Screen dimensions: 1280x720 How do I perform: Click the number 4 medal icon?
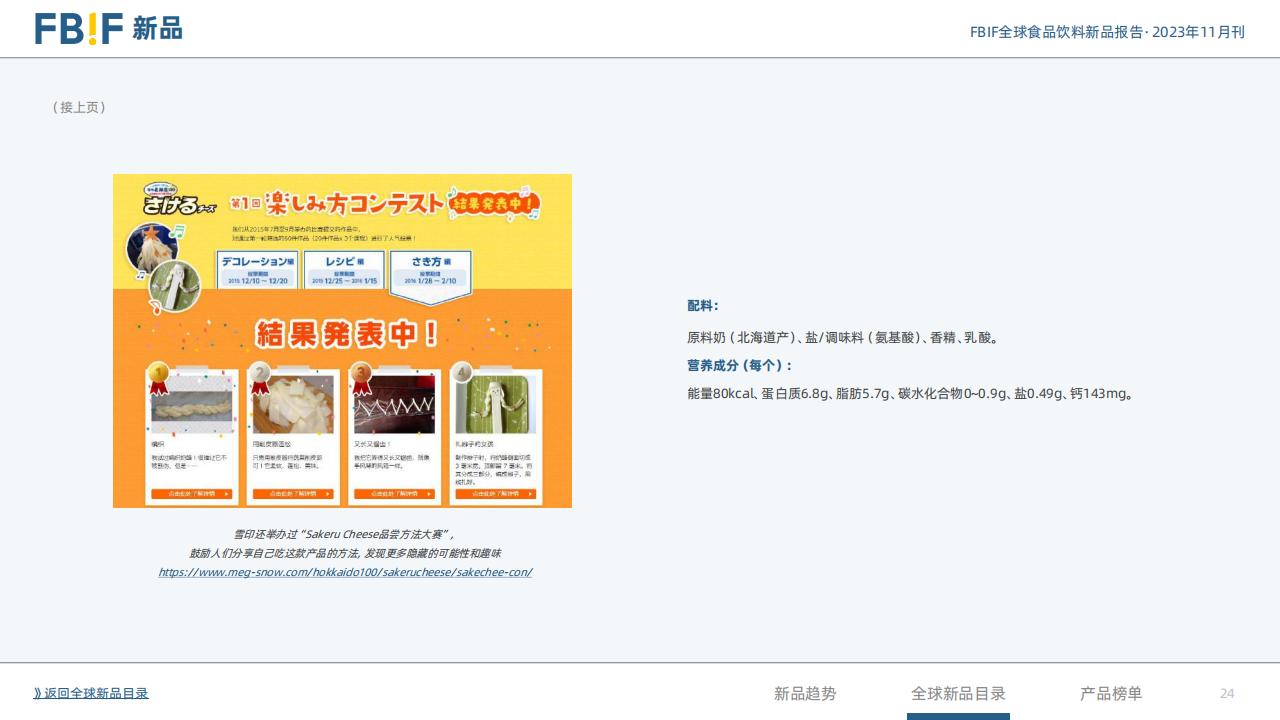coord(461,373)
